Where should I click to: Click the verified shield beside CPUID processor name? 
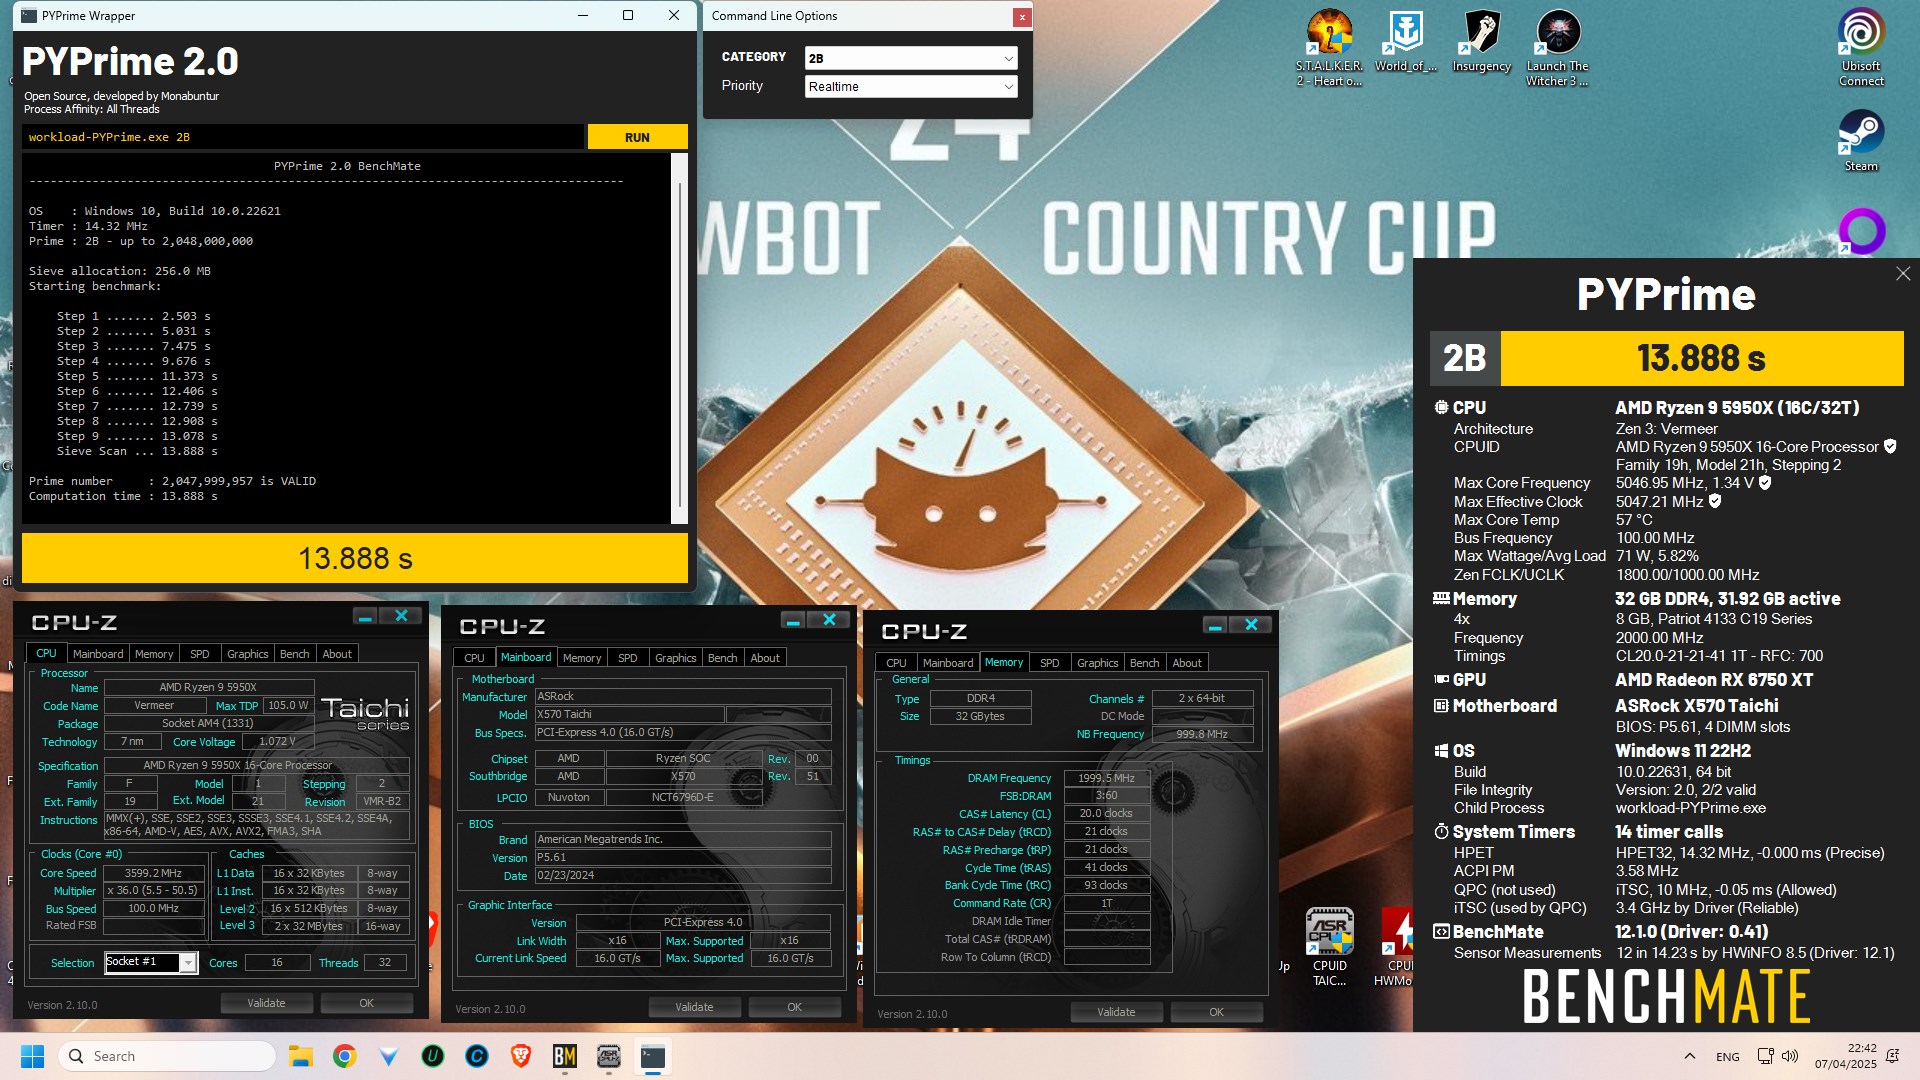click(x=1890, y=446)
